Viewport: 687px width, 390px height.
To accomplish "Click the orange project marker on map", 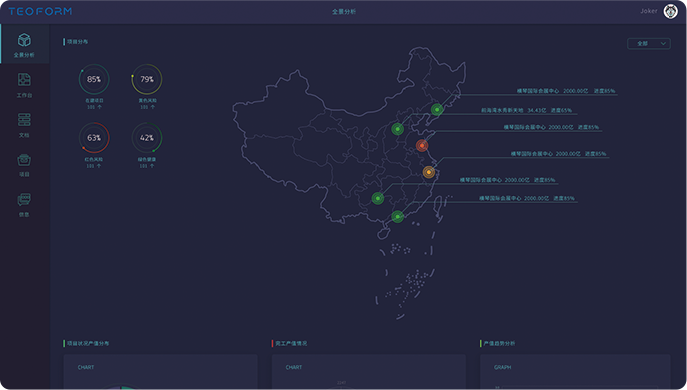I will tap(428, 172).
